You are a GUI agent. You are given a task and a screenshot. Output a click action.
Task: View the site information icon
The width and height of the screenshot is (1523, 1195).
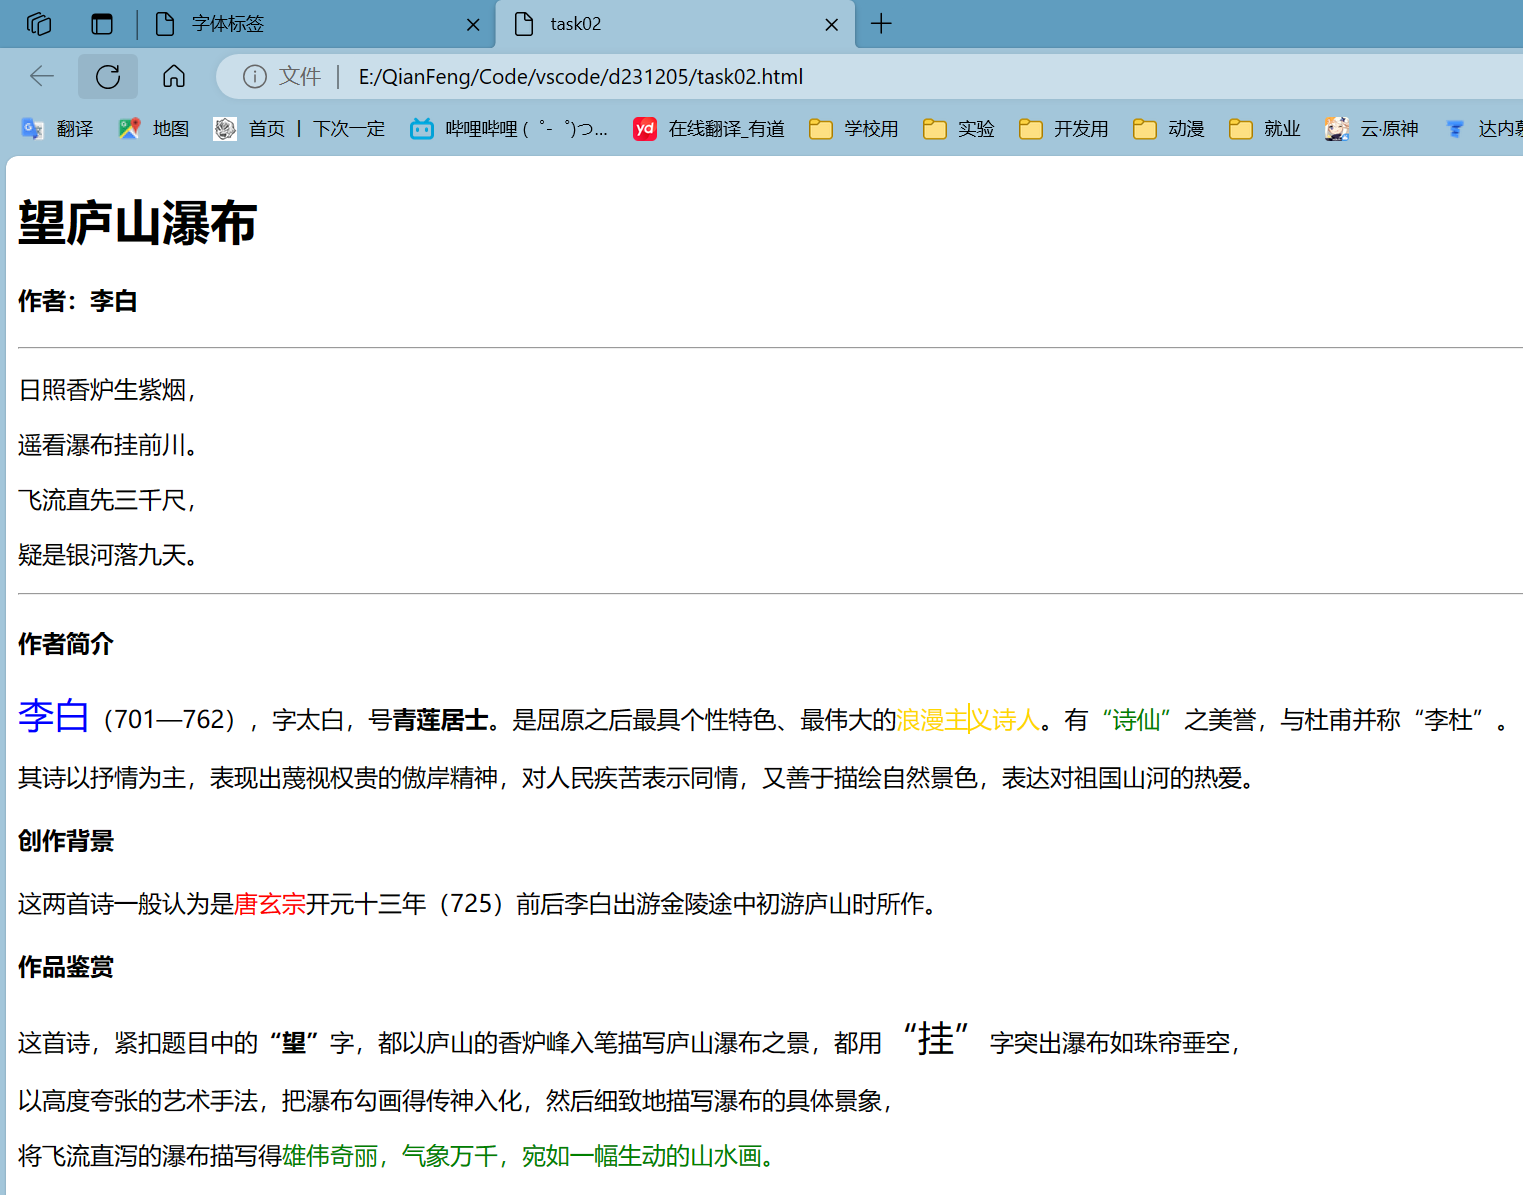pos(255,77)
